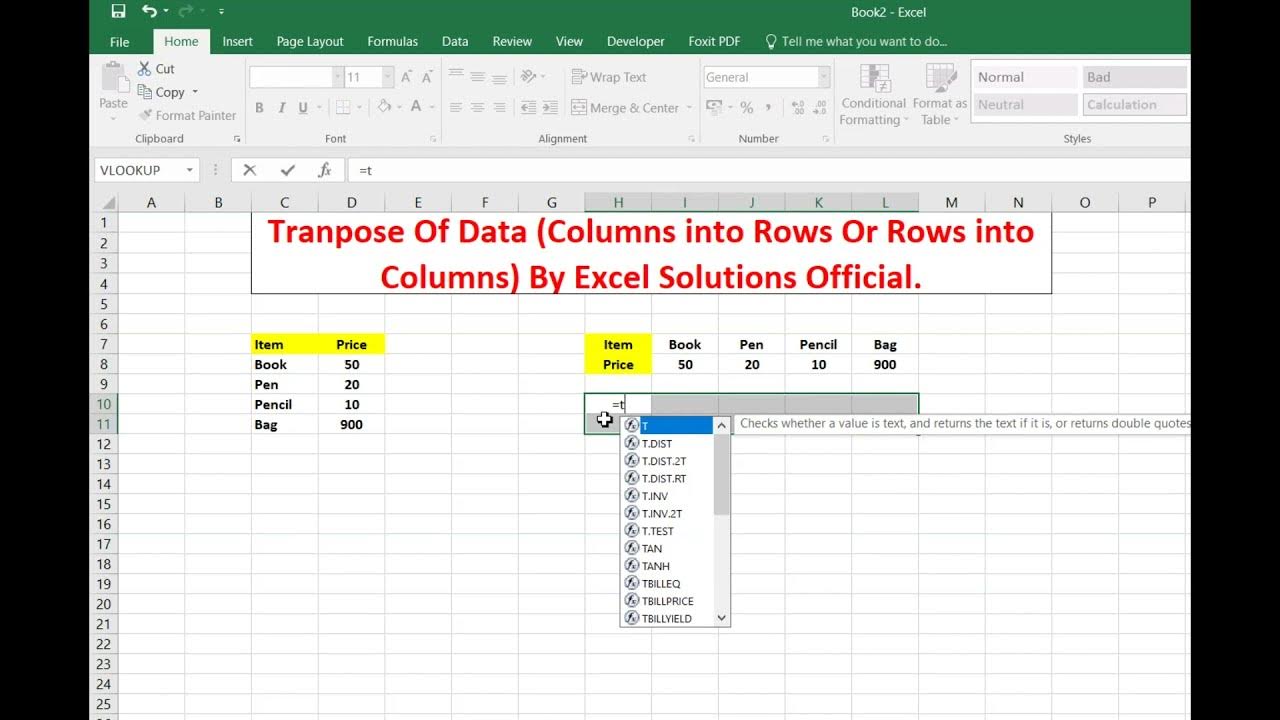
Task: Apply Bottom Align to cells
Action: click(x=500, y=77)
